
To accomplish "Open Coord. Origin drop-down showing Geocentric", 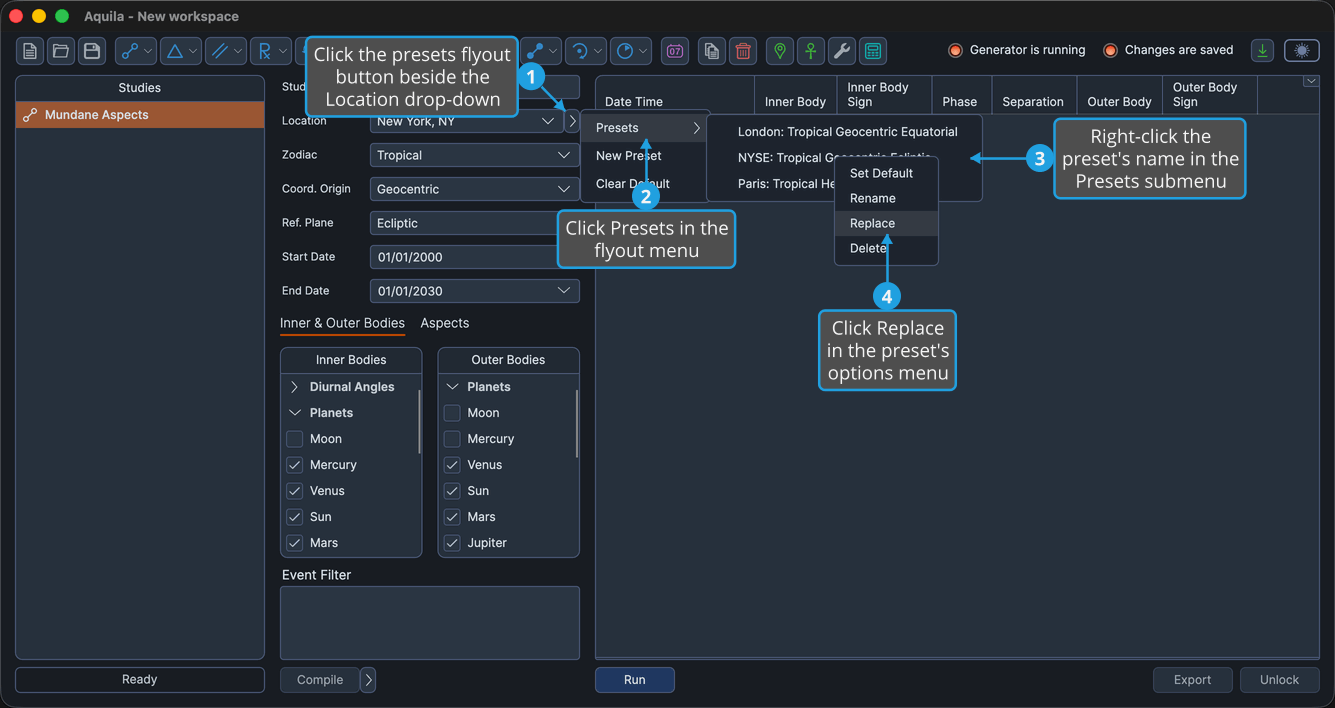I will coord(474,189).
